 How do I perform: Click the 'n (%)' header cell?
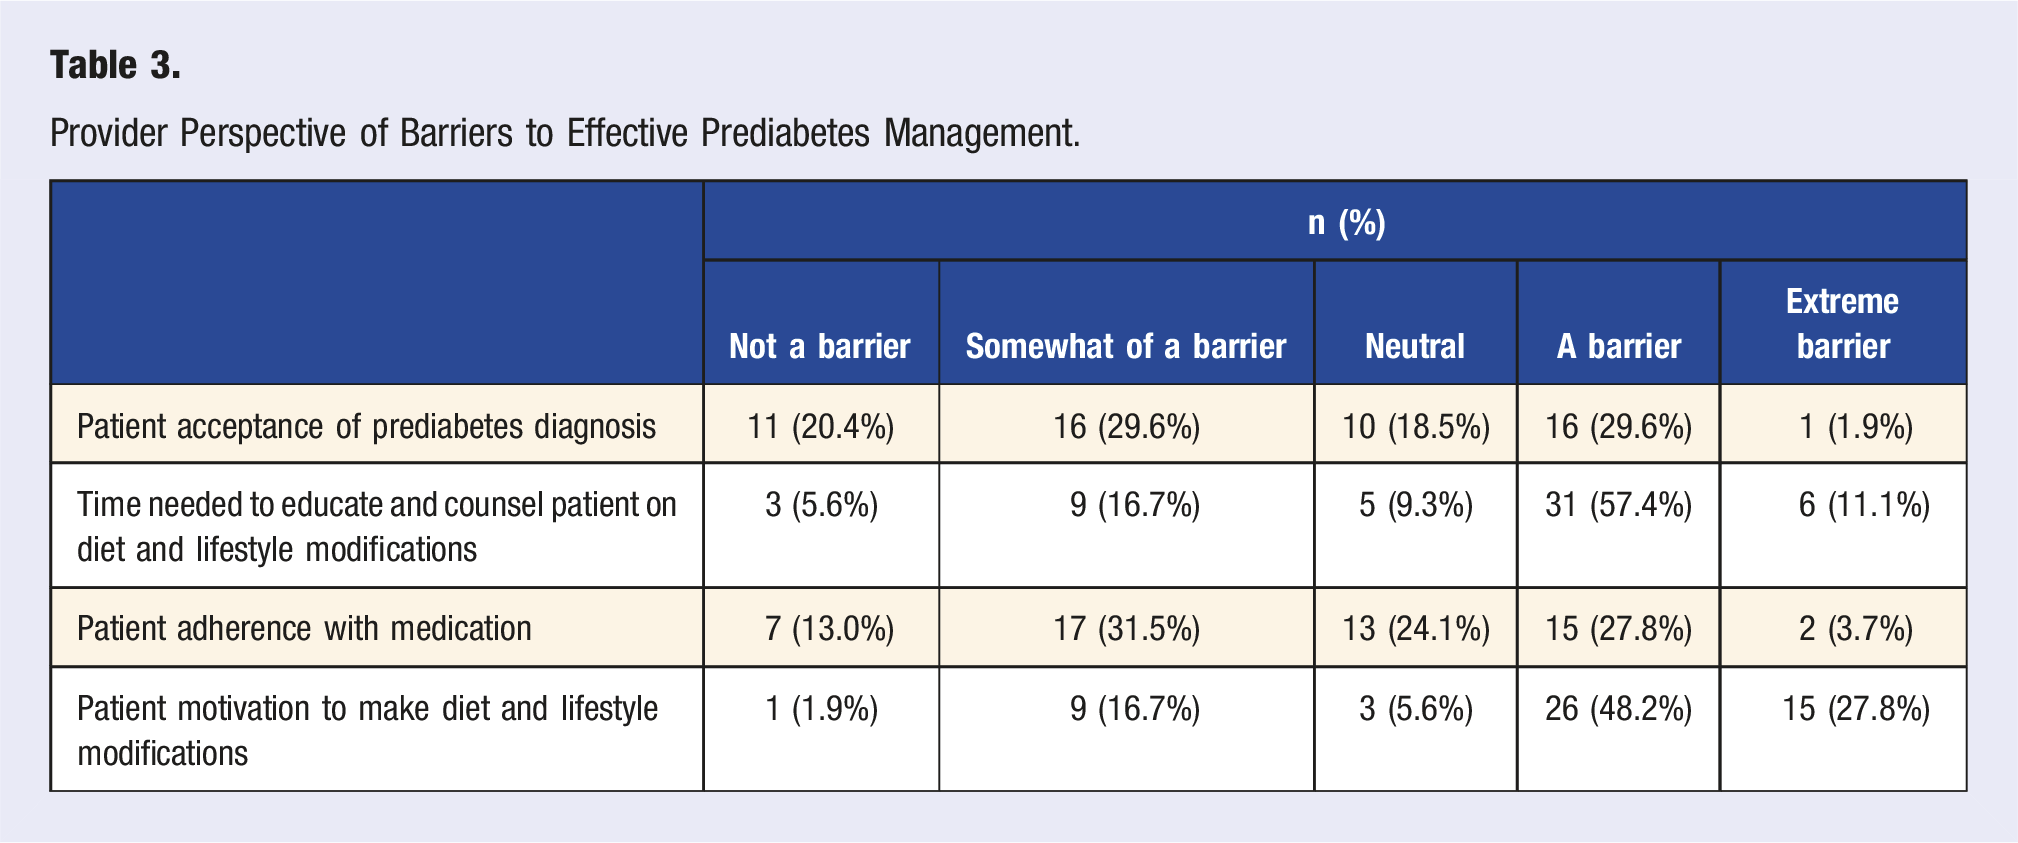click(1346, 221)
